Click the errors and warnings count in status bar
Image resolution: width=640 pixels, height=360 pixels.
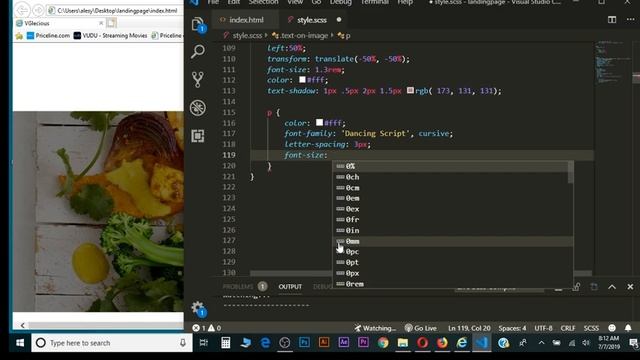point(207,328)
